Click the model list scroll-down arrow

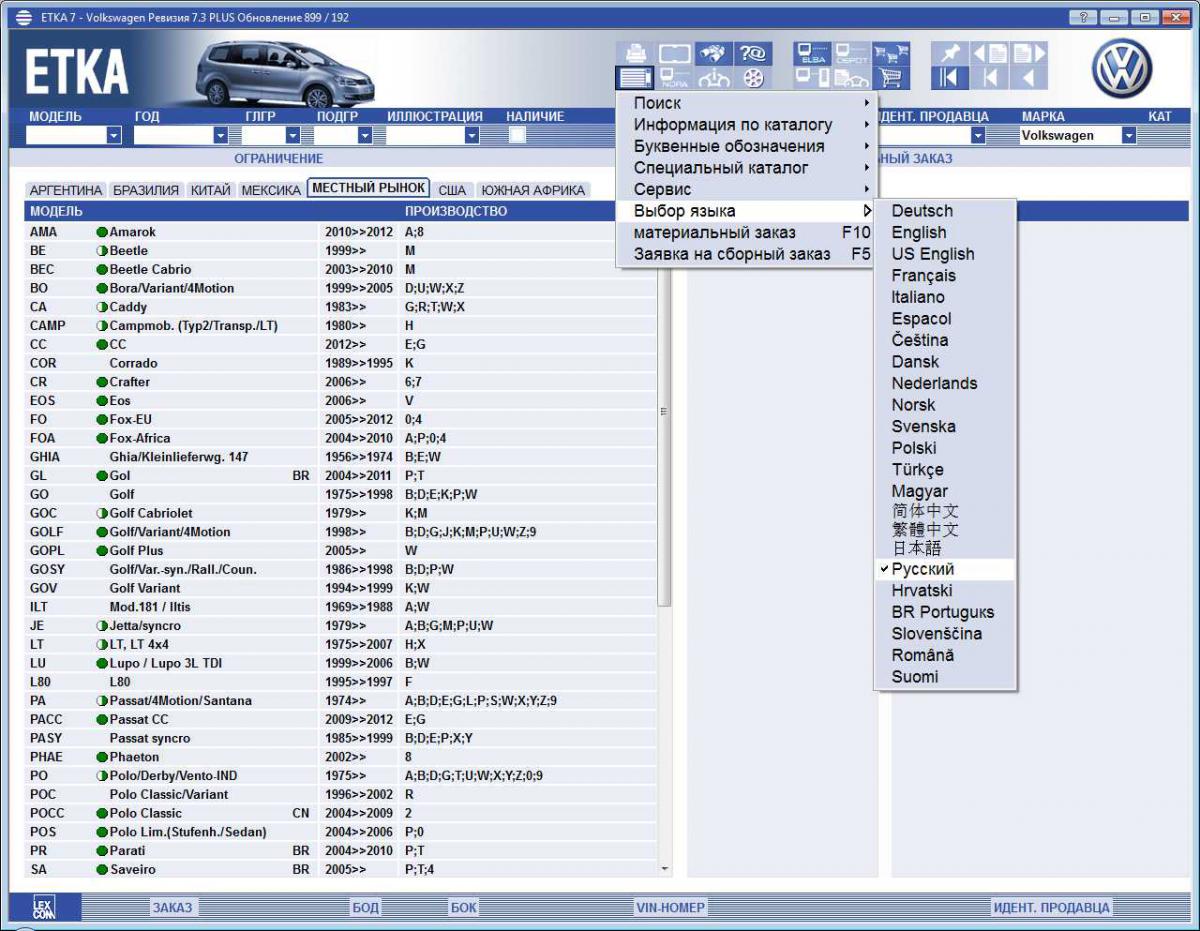coord(666,870)
